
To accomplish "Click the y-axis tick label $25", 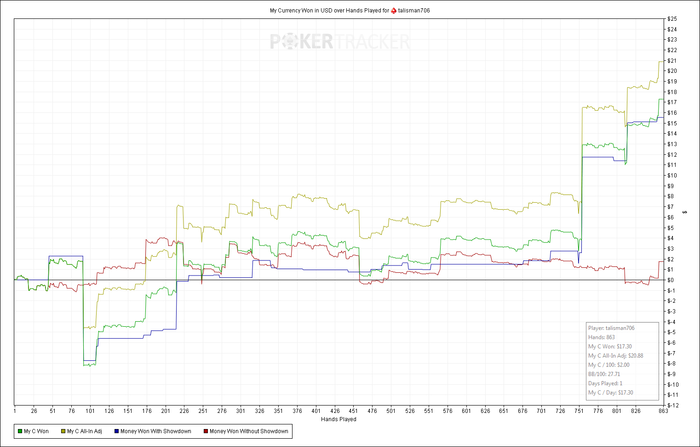I will (672, 19).
